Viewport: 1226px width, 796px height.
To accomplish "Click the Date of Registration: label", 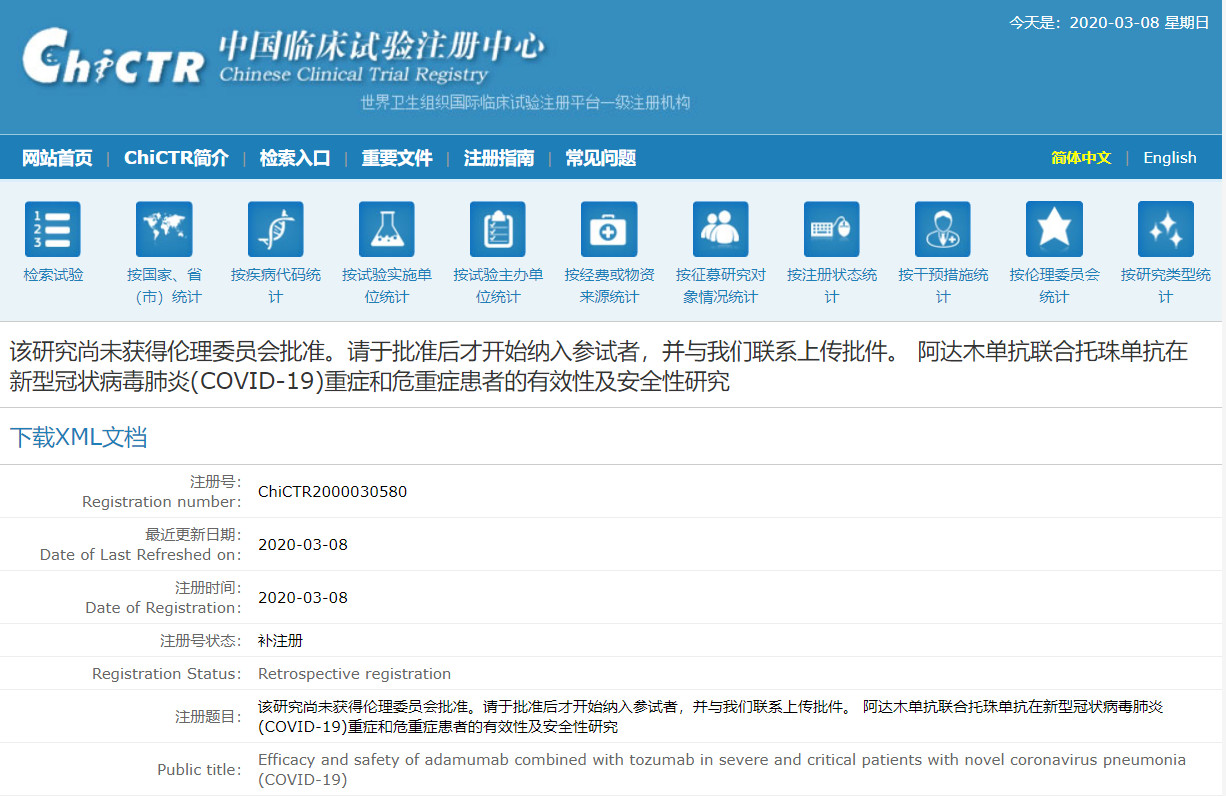I will tap(164, 608).
